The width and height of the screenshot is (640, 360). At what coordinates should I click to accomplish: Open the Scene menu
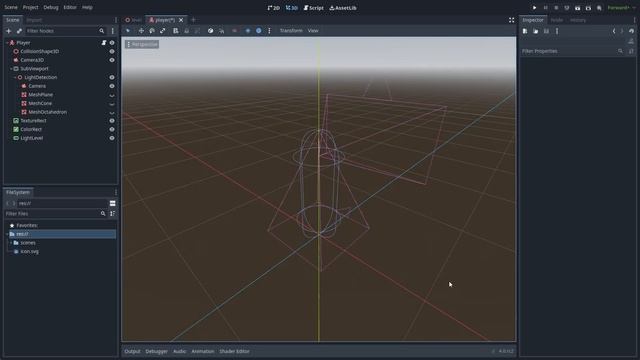click(11, 7)
